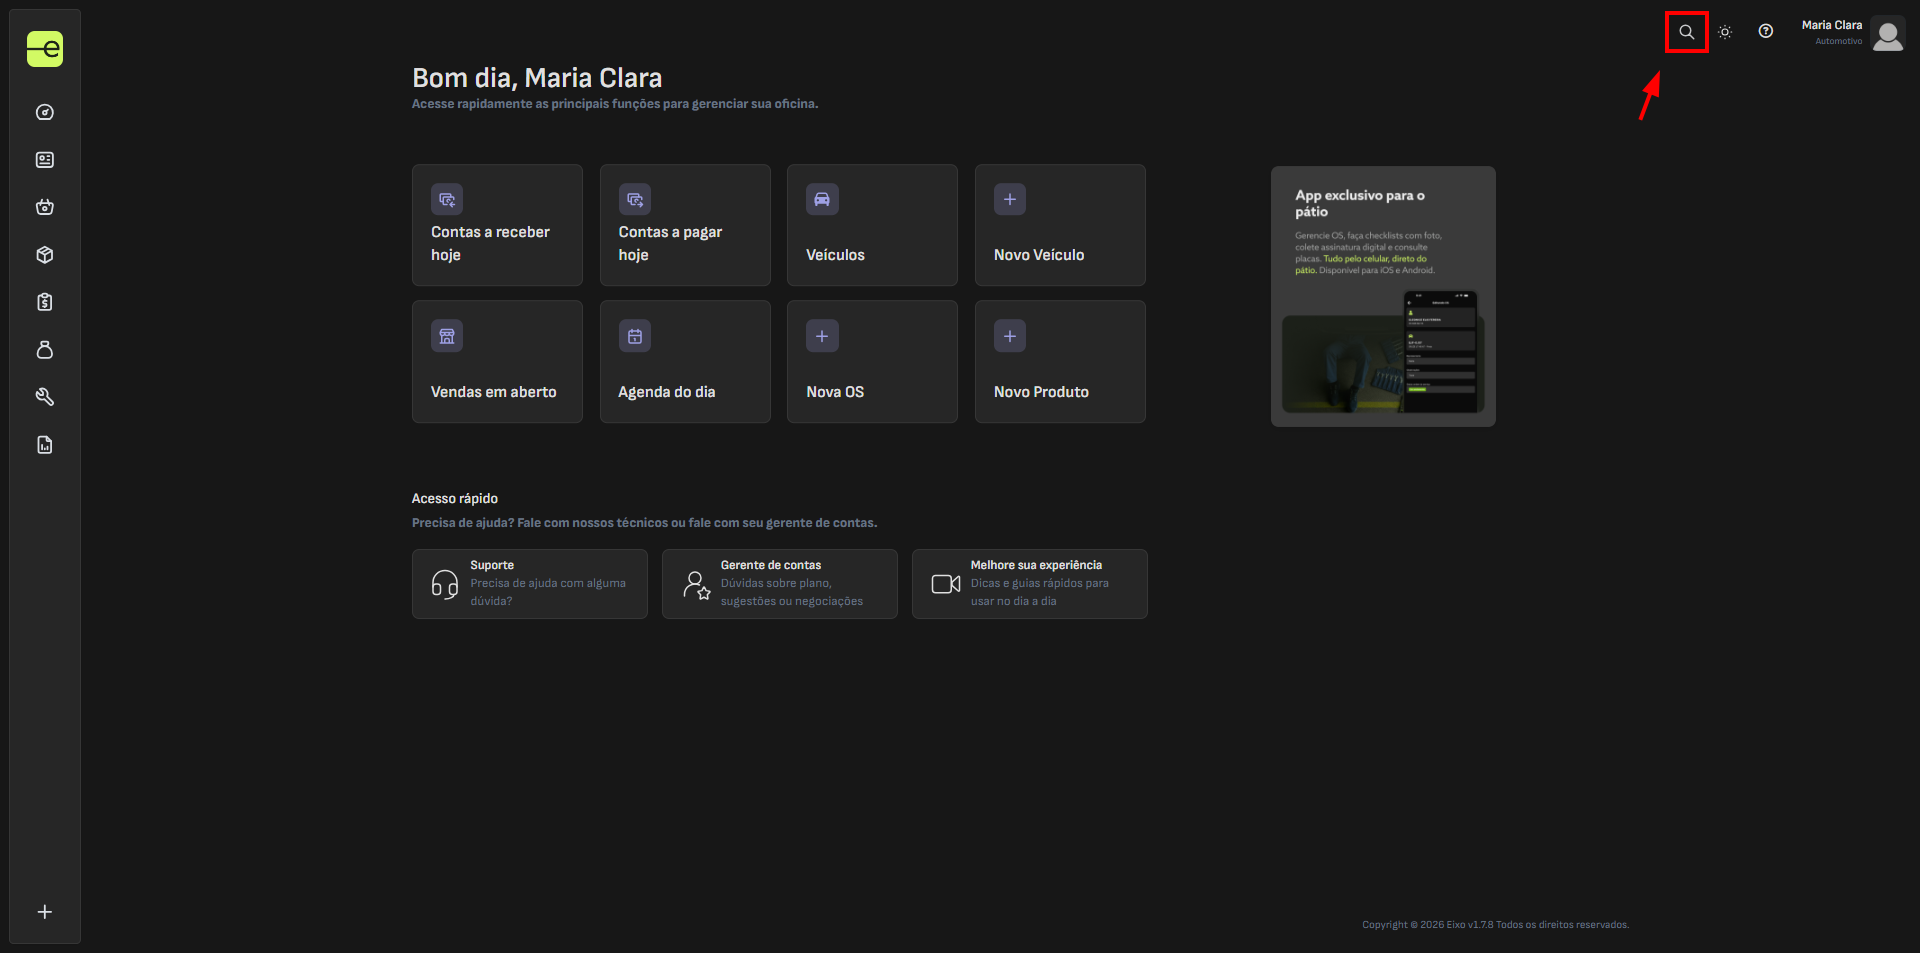Open the money bag icon in sidebar
This screenshot has height=953, width=1920.
[x=45, y=350]
